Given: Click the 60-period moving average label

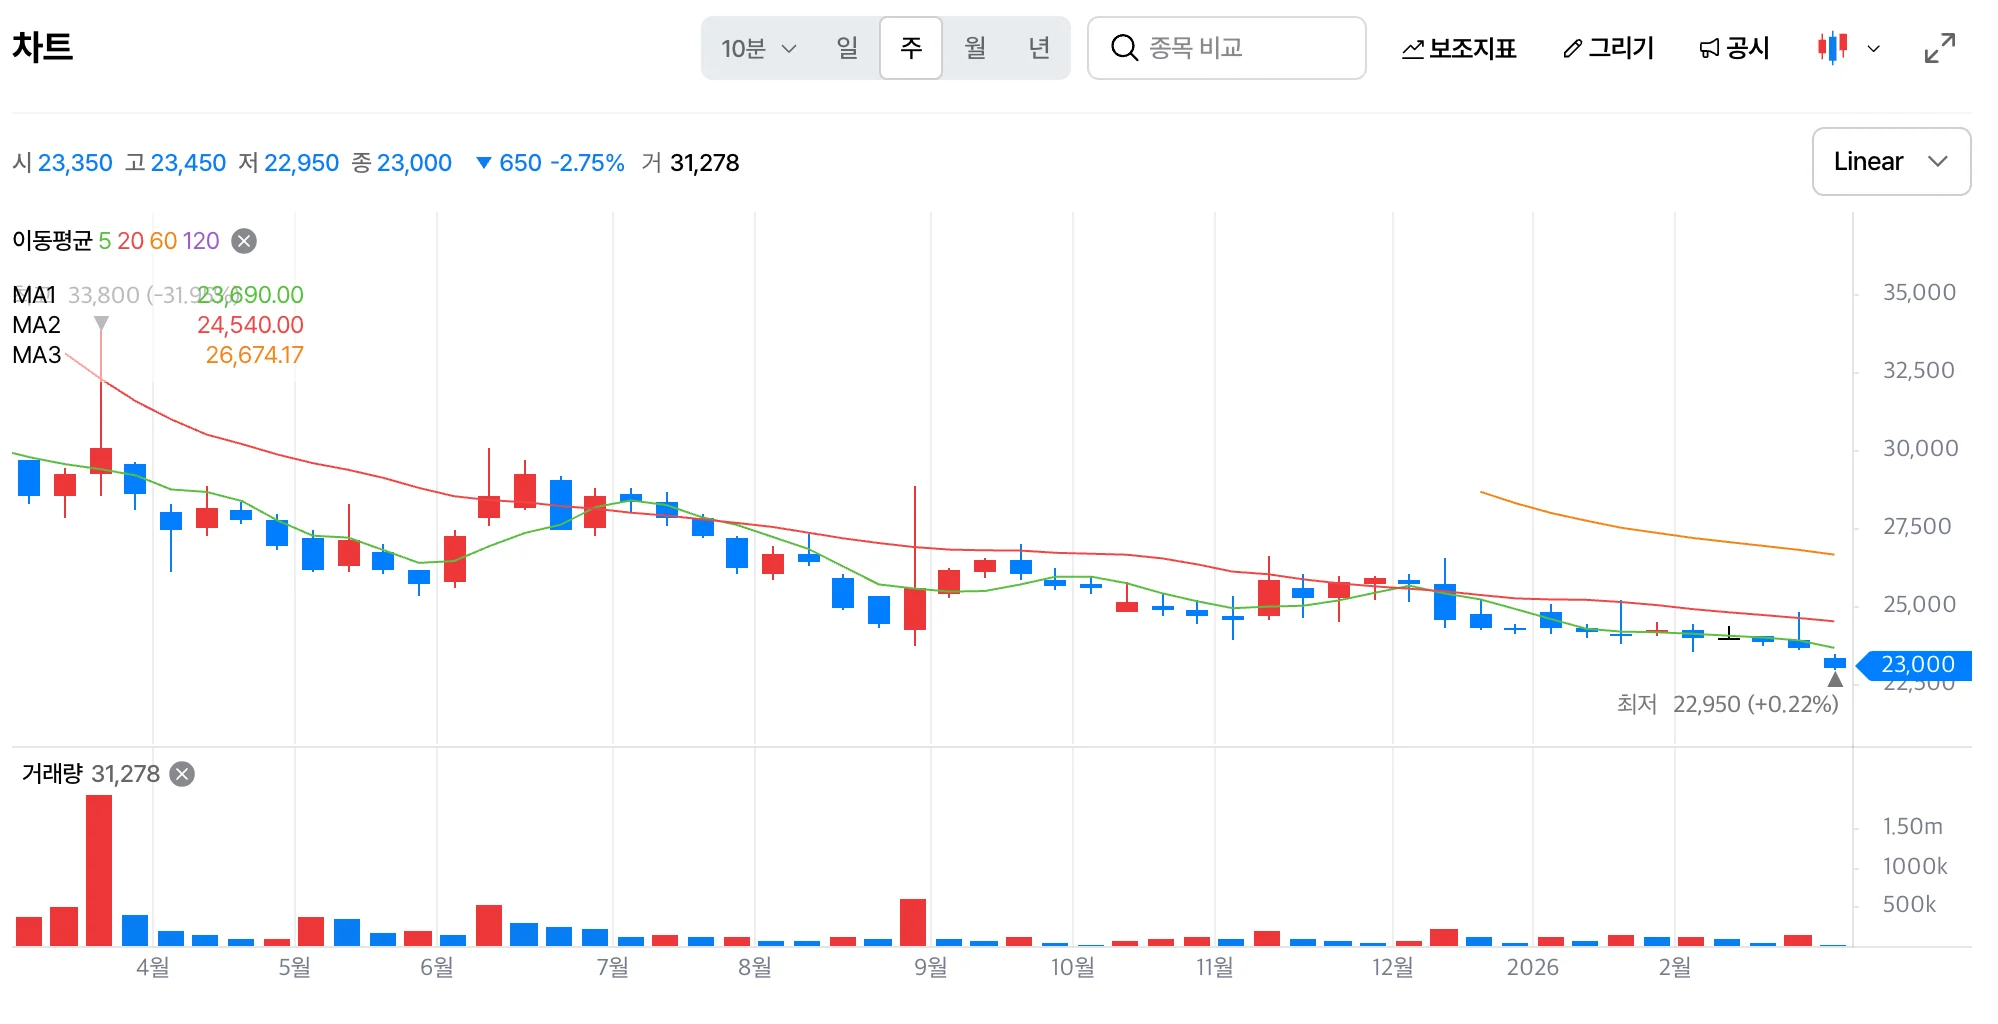Looking at the screenshot, I should (163, 241).
